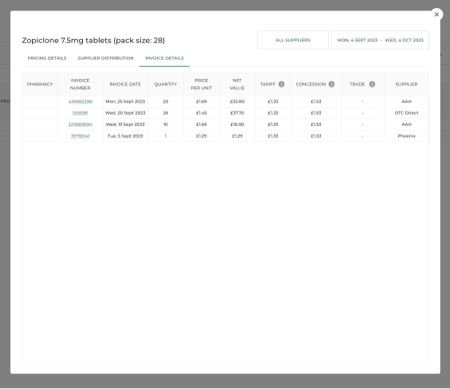Screen dimensions: 450x389
Task: Click the quantity 26 cell
Action: click(165, 113)
